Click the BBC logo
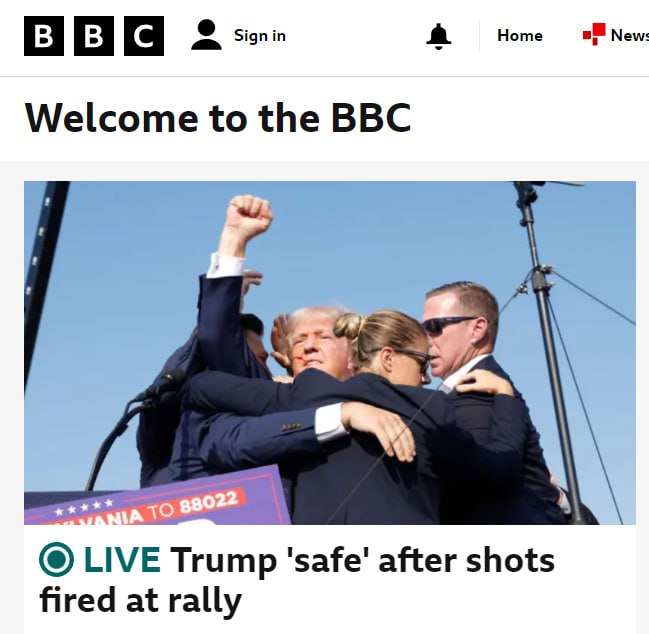 click(x=94, y=36)
